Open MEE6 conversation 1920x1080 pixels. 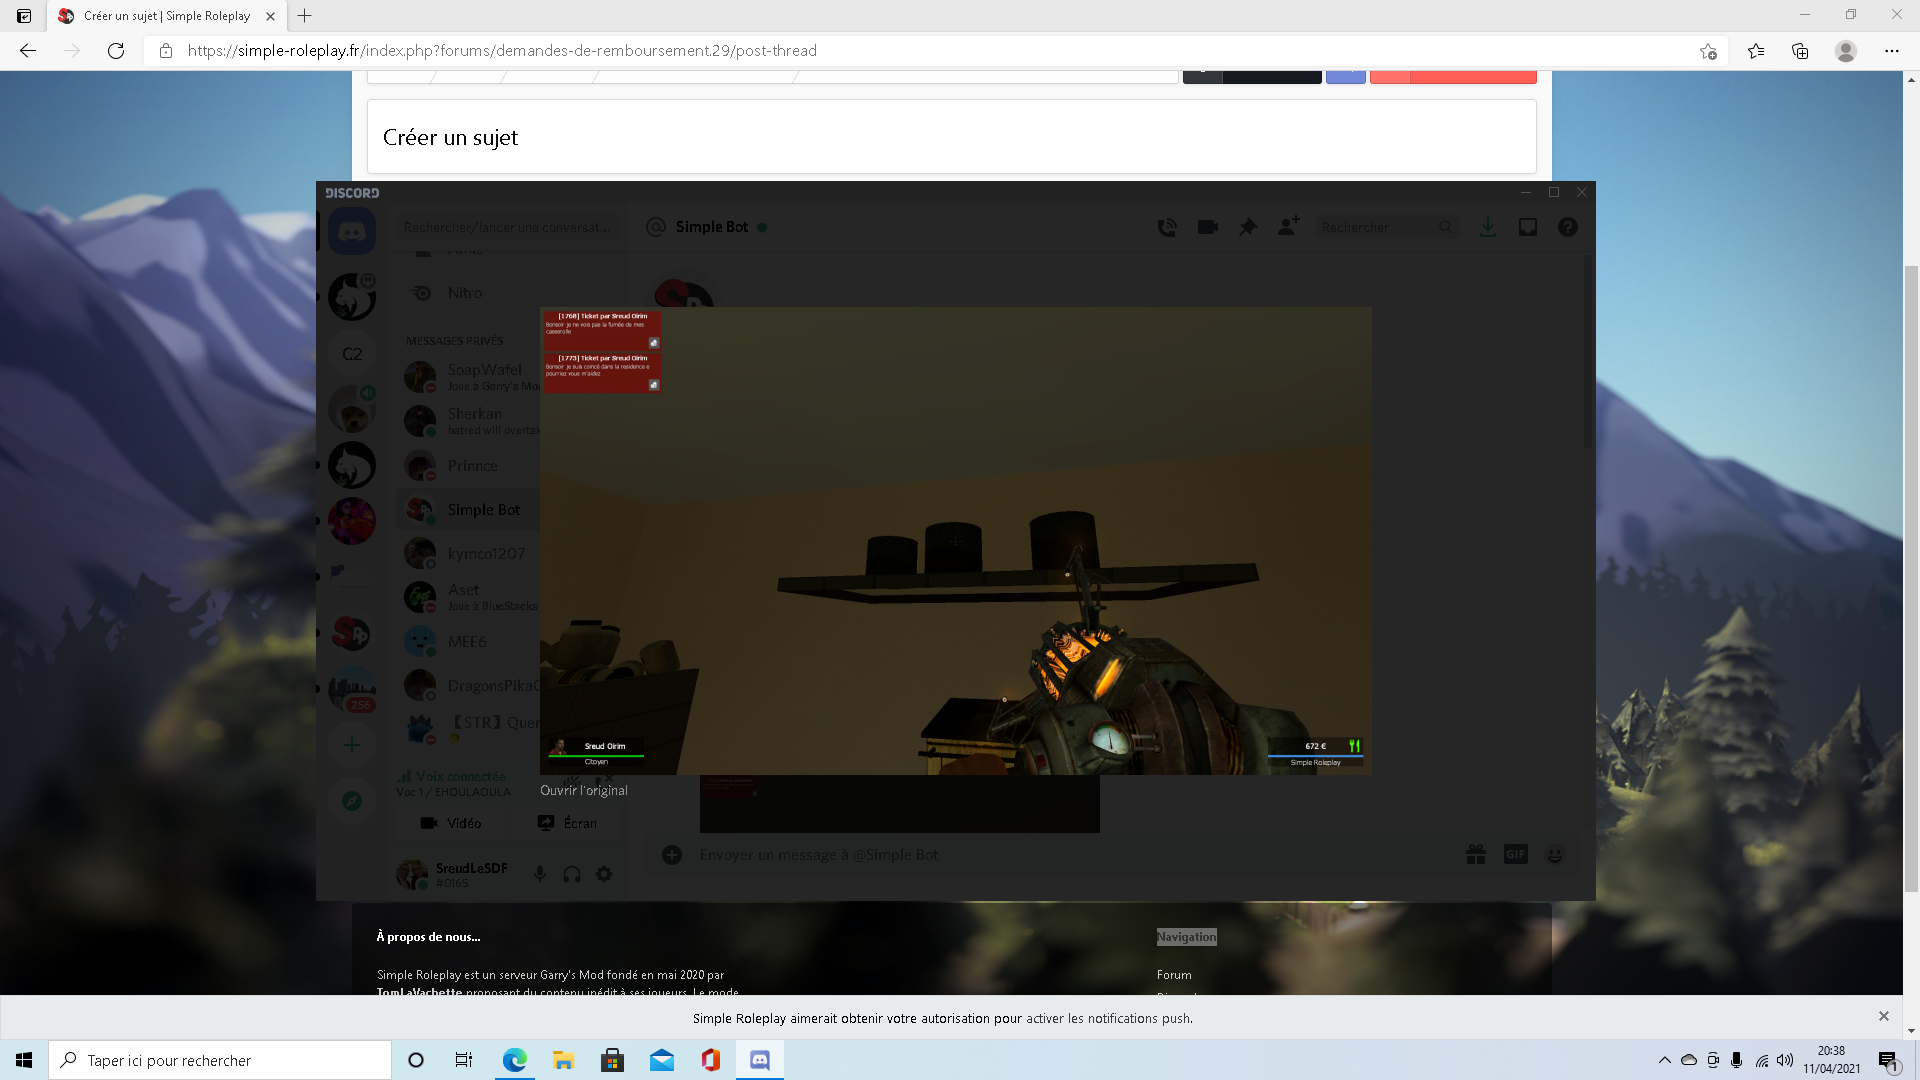(x=470, y=642)
